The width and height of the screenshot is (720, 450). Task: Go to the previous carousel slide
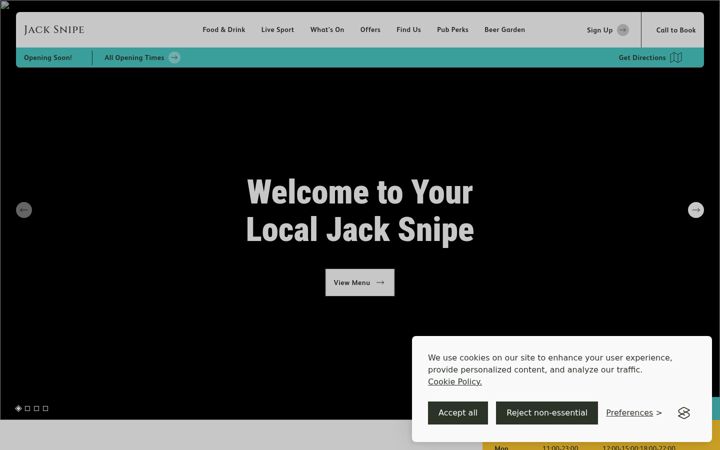(x=24, y=210)
